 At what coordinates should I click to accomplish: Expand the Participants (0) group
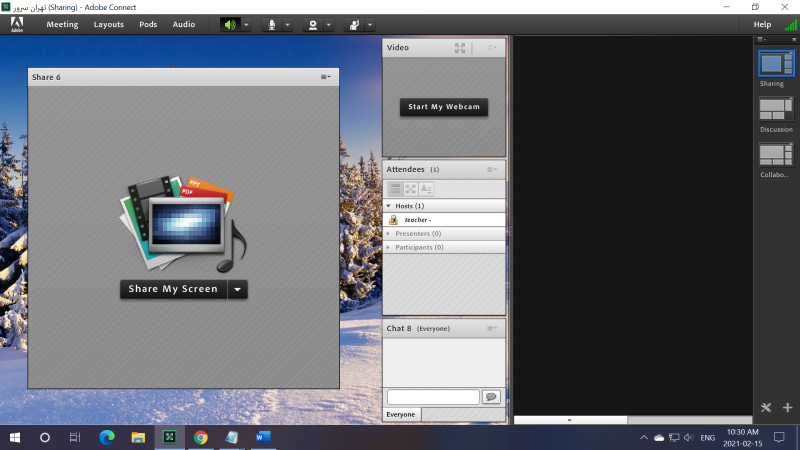(389, 247)
